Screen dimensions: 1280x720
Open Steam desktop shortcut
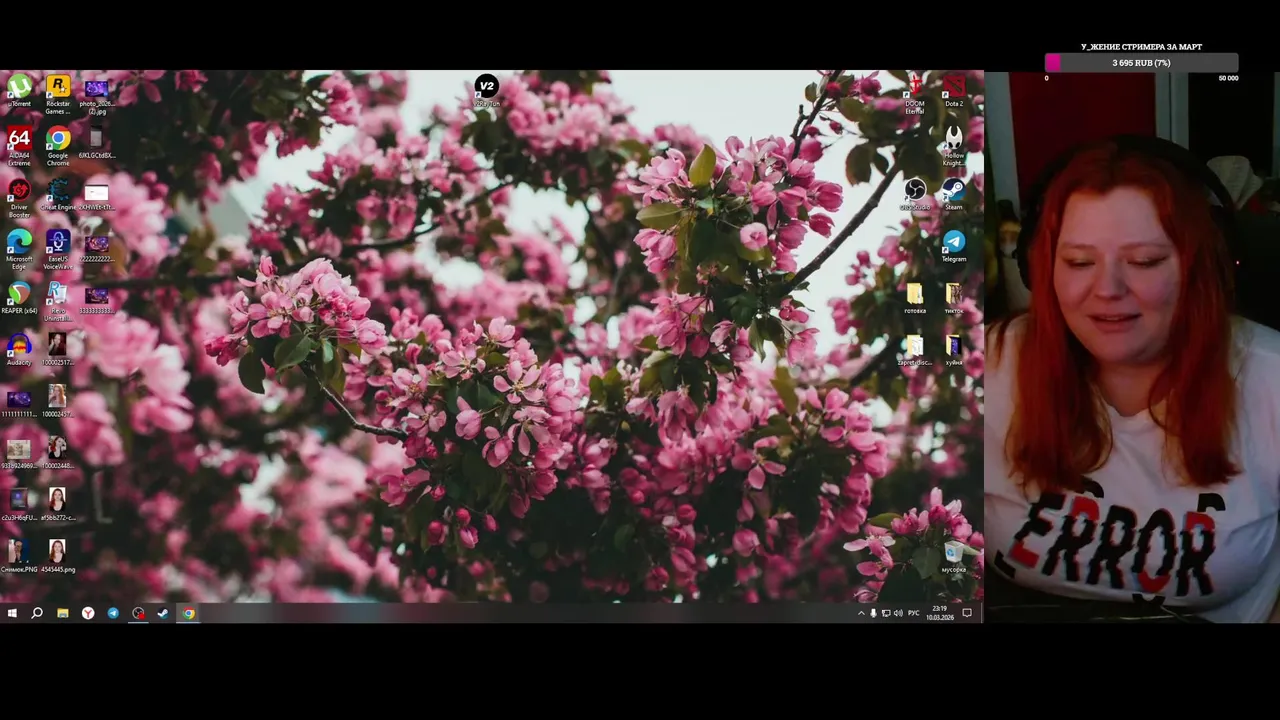click(x=954, y=194)
